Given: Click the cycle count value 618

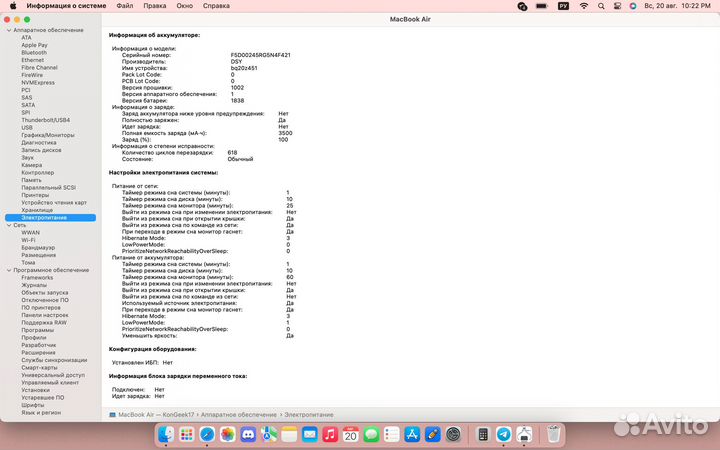Looking at the screenshot, I should (x=232, y=152).
